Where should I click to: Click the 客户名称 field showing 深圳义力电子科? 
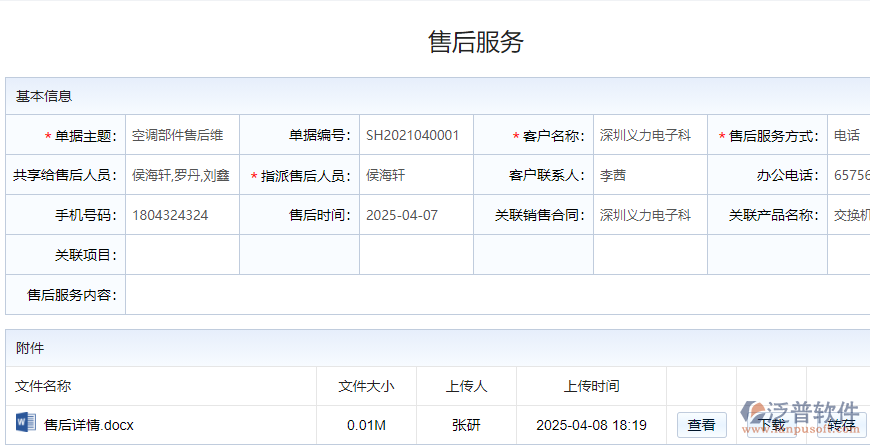[x=648, y=135]
